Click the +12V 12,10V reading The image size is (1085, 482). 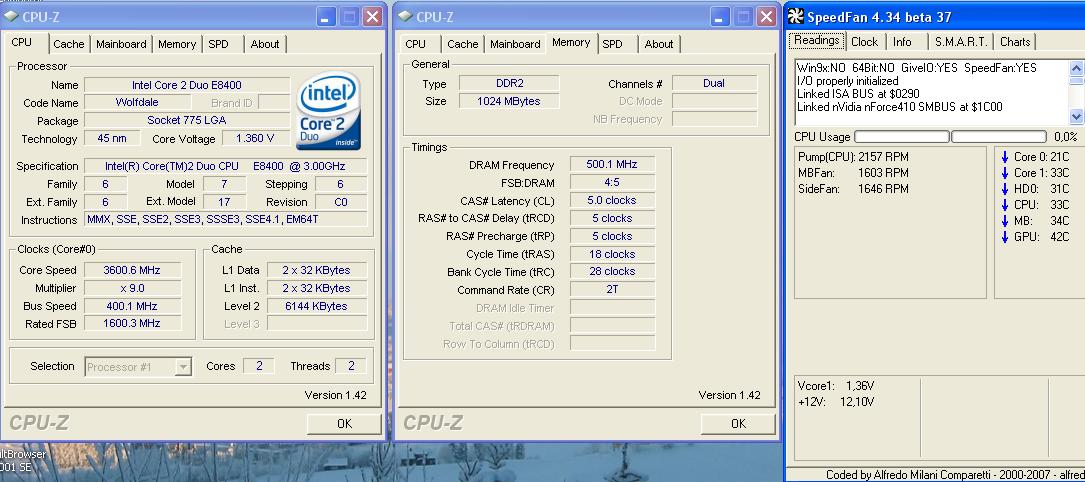point(836,402)
